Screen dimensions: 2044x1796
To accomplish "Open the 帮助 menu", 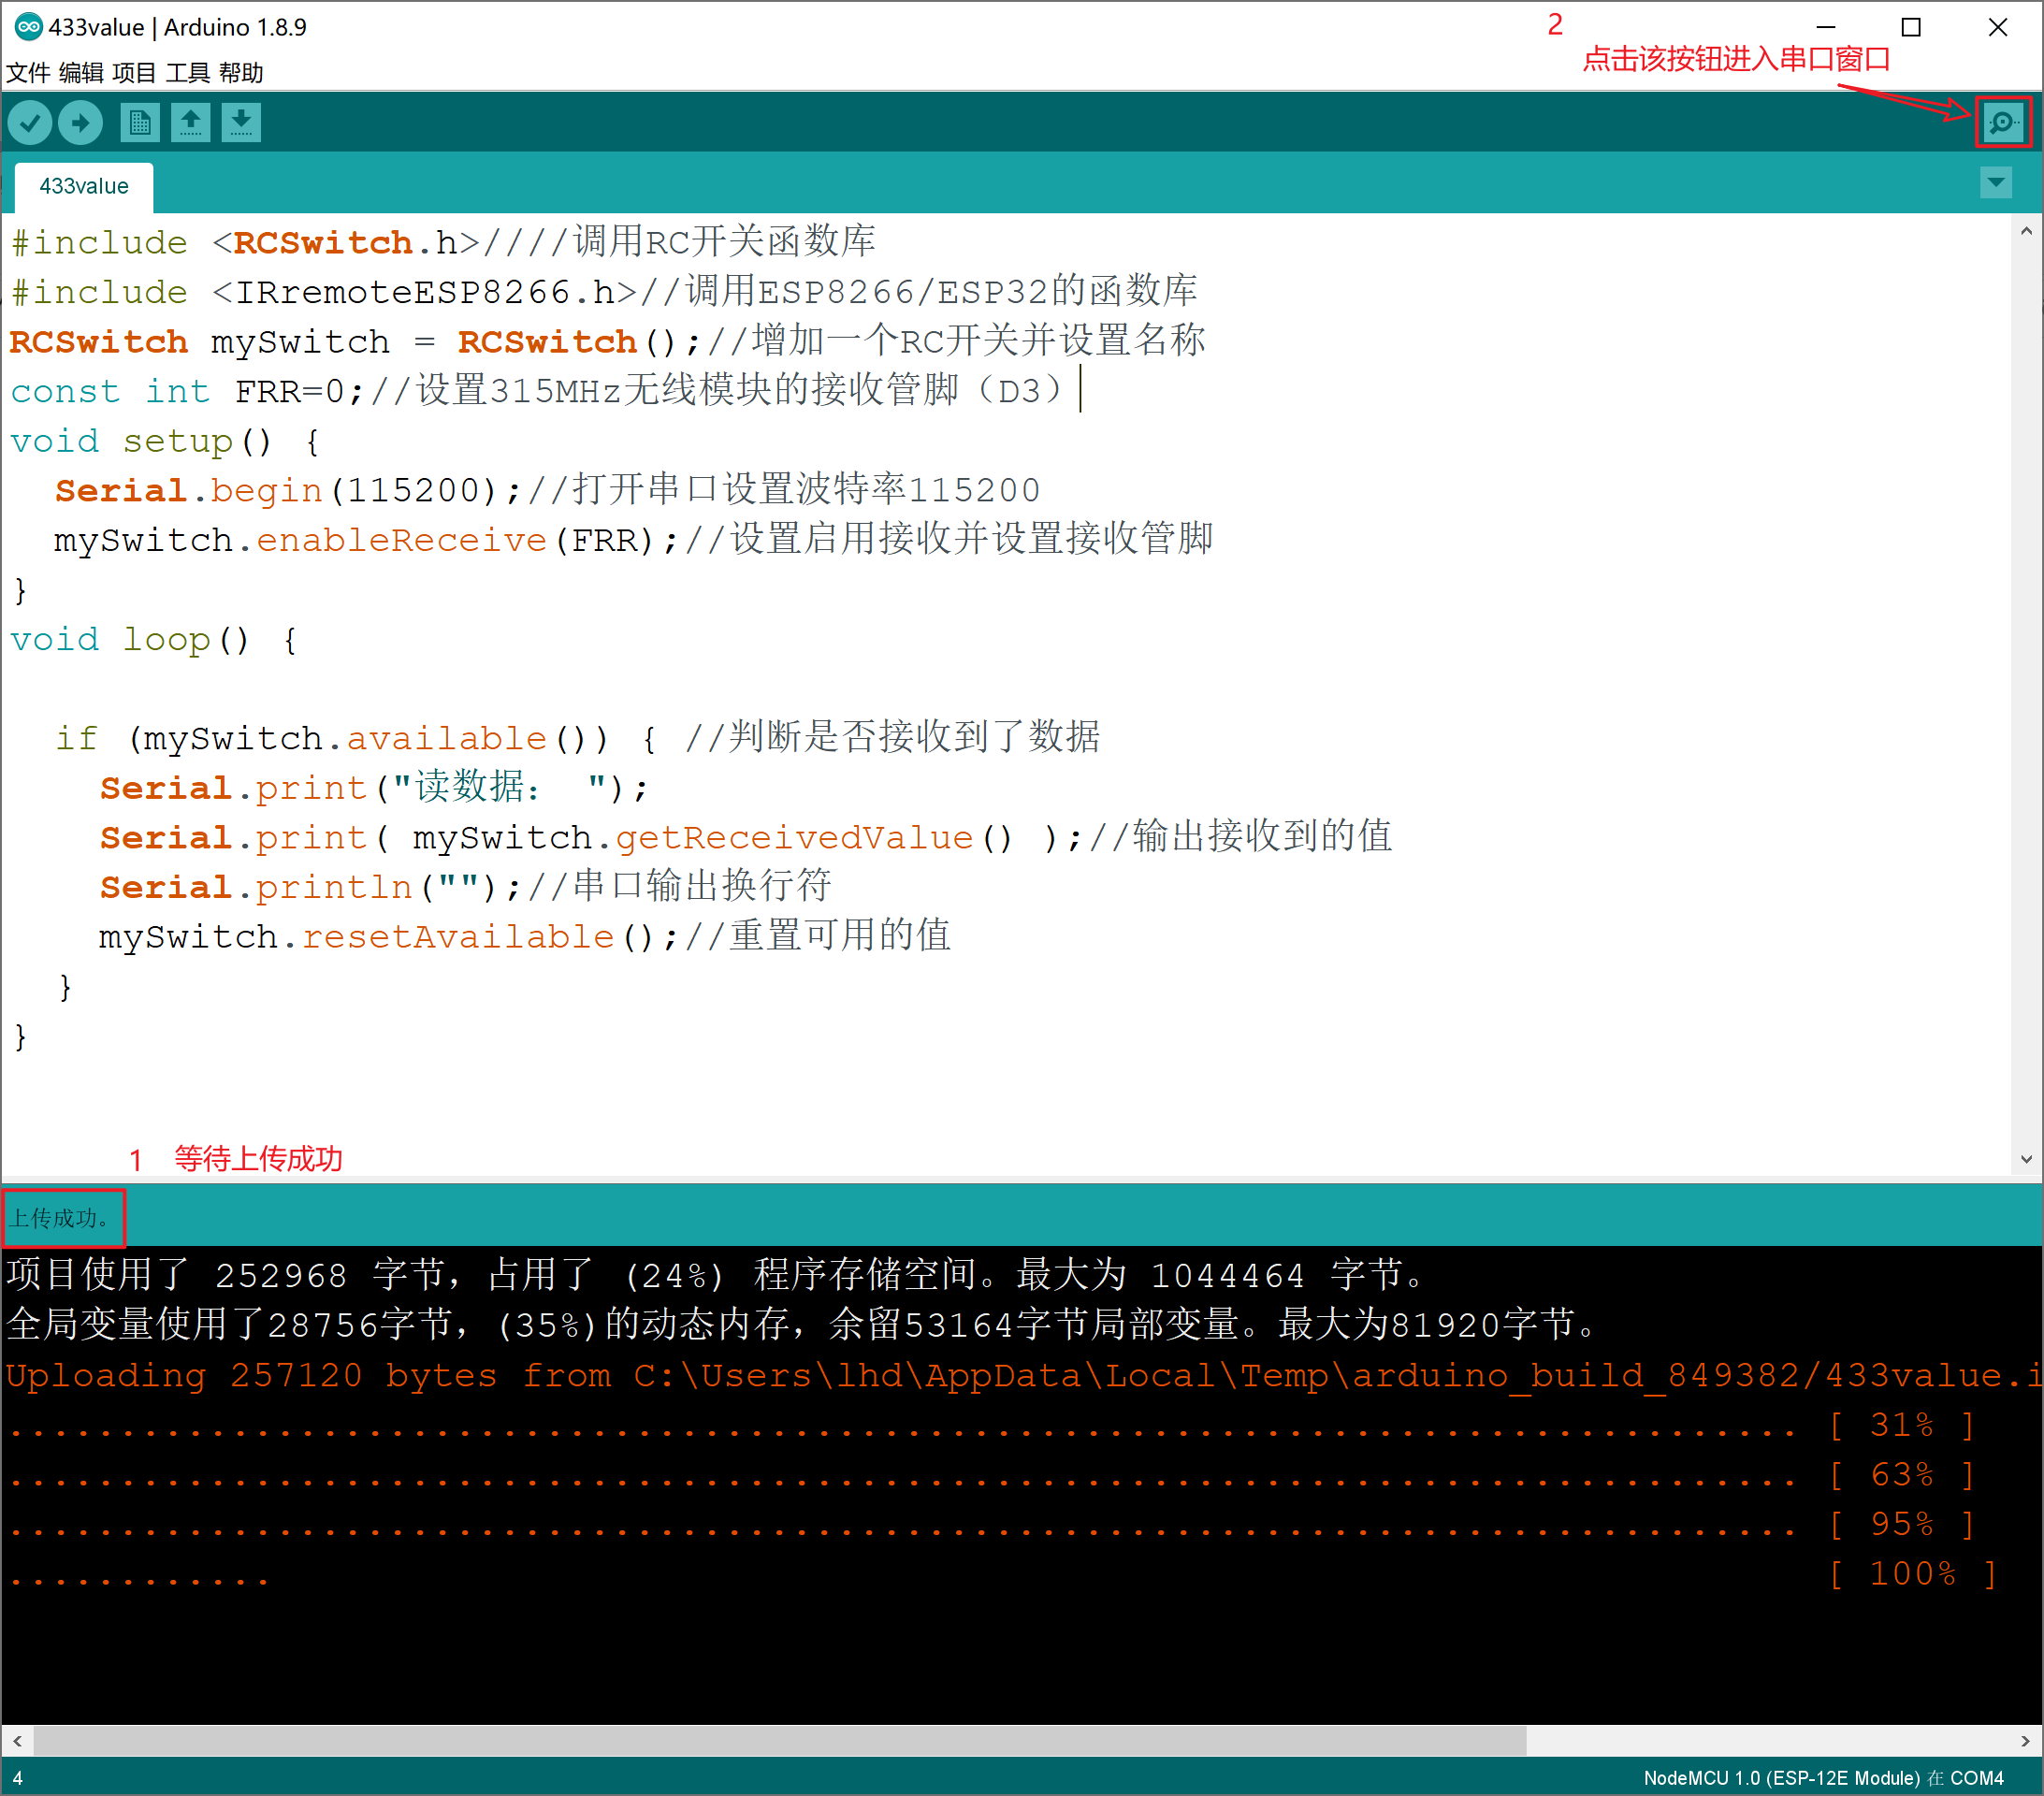I will pos(241,73).
